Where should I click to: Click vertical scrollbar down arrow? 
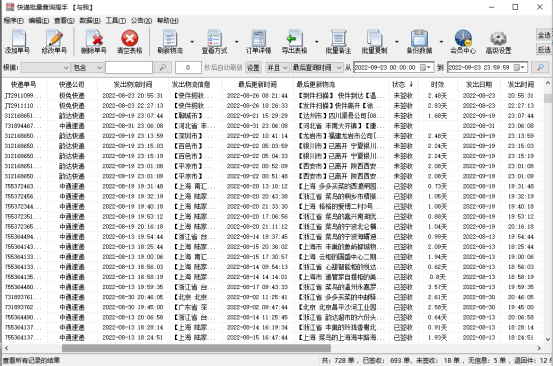point(548,339)
